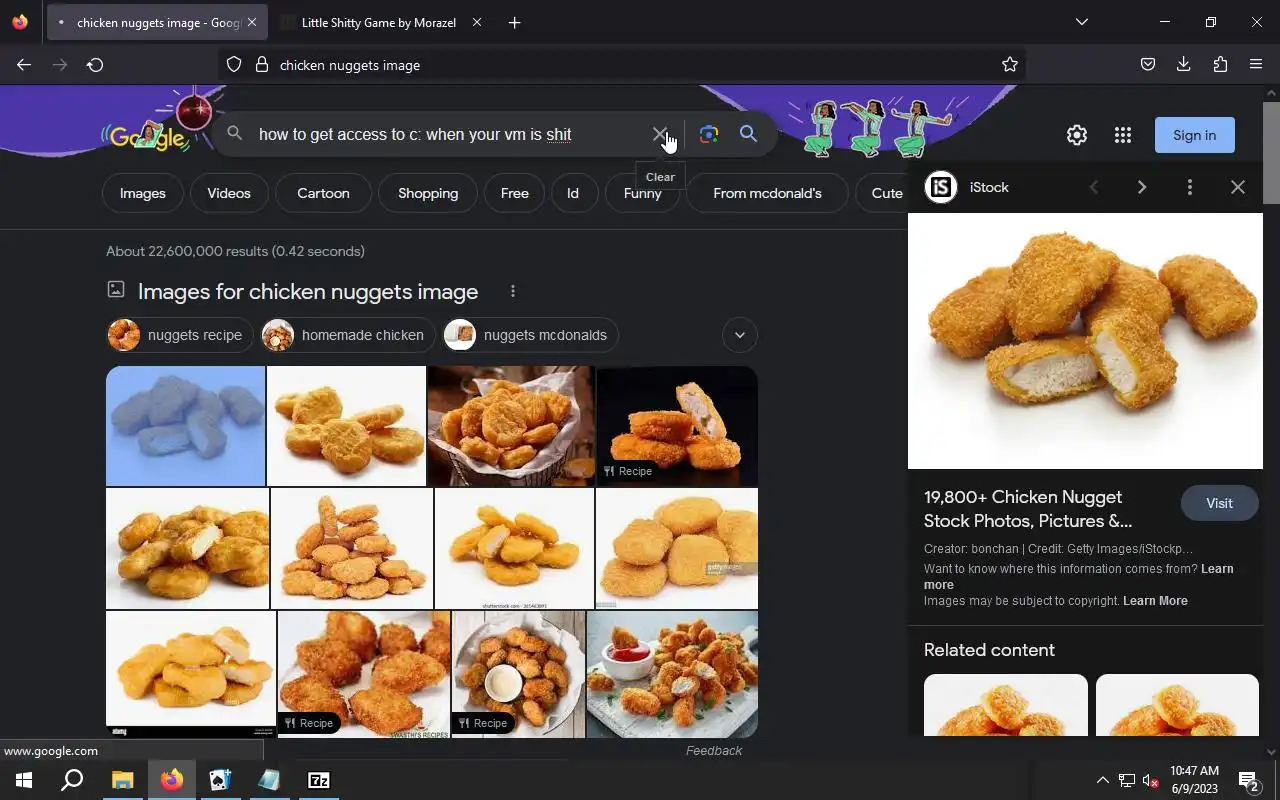Bookmark this page with the star icon
This screenshot has width=1280, height=800.
[1010, 65]
